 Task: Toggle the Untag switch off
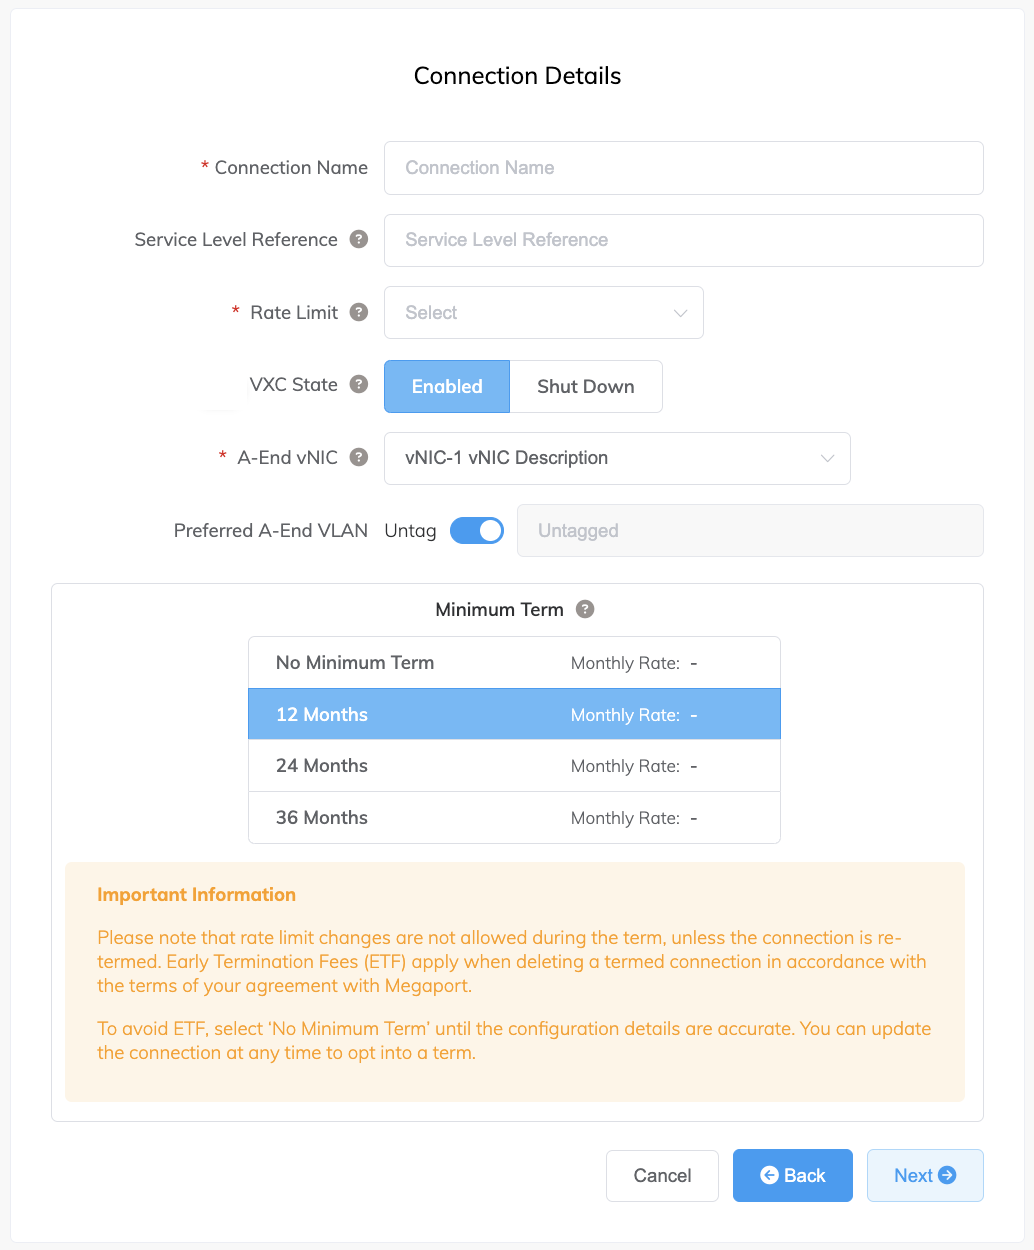tap(477, 531)
